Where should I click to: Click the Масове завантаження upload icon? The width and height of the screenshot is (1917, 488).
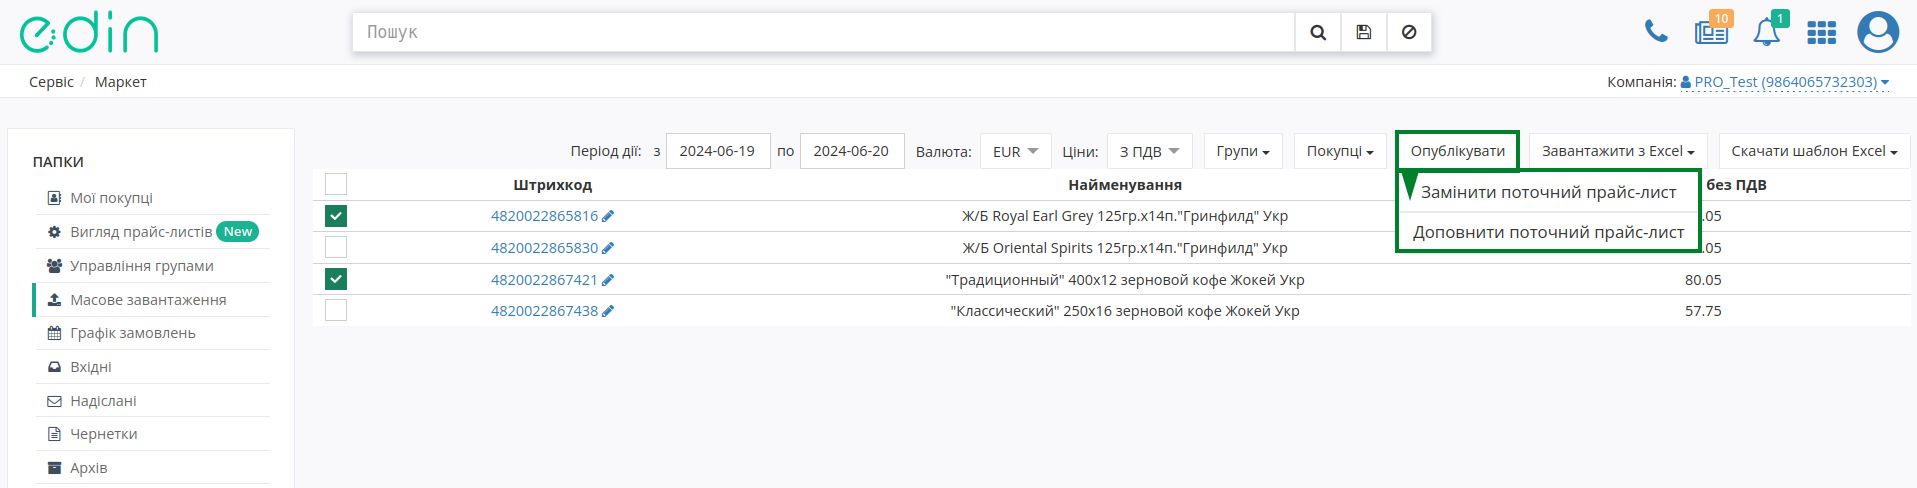55,300
